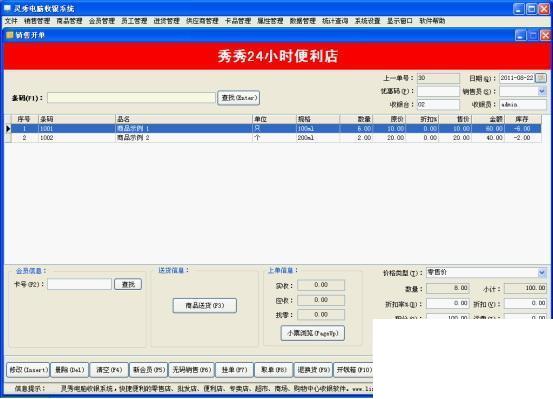
Task: Open the 卡品管理 menu
Action: tap(238, 21)
